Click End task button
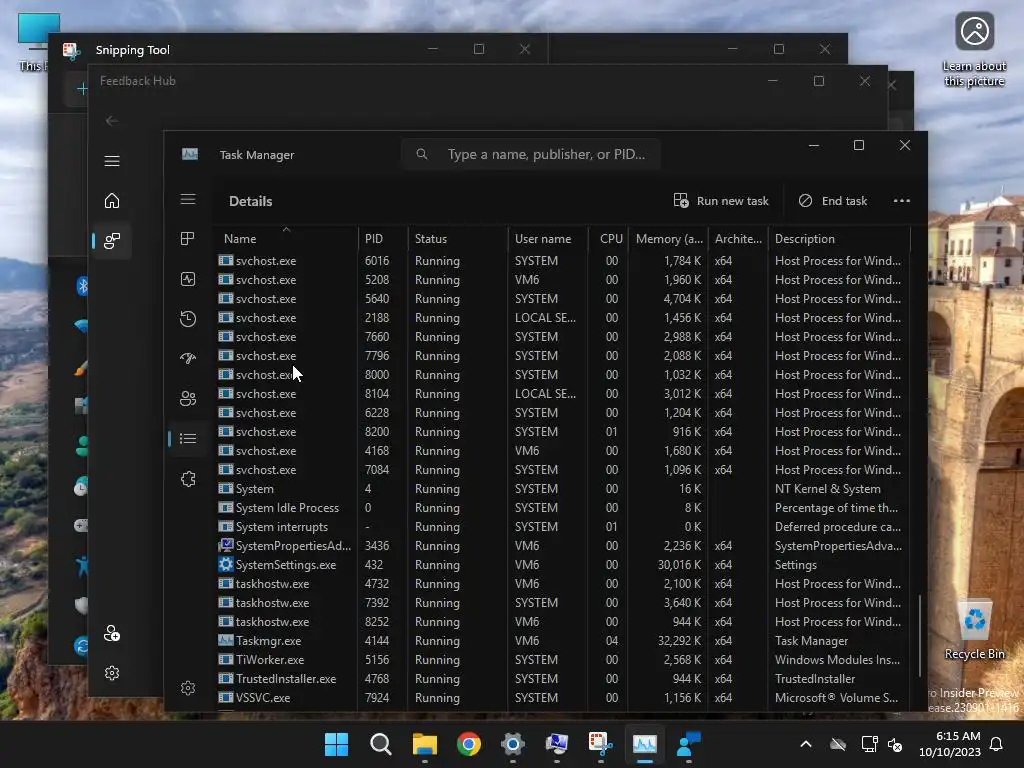Viewport: 1024px width, 768px height. [833, 200]
